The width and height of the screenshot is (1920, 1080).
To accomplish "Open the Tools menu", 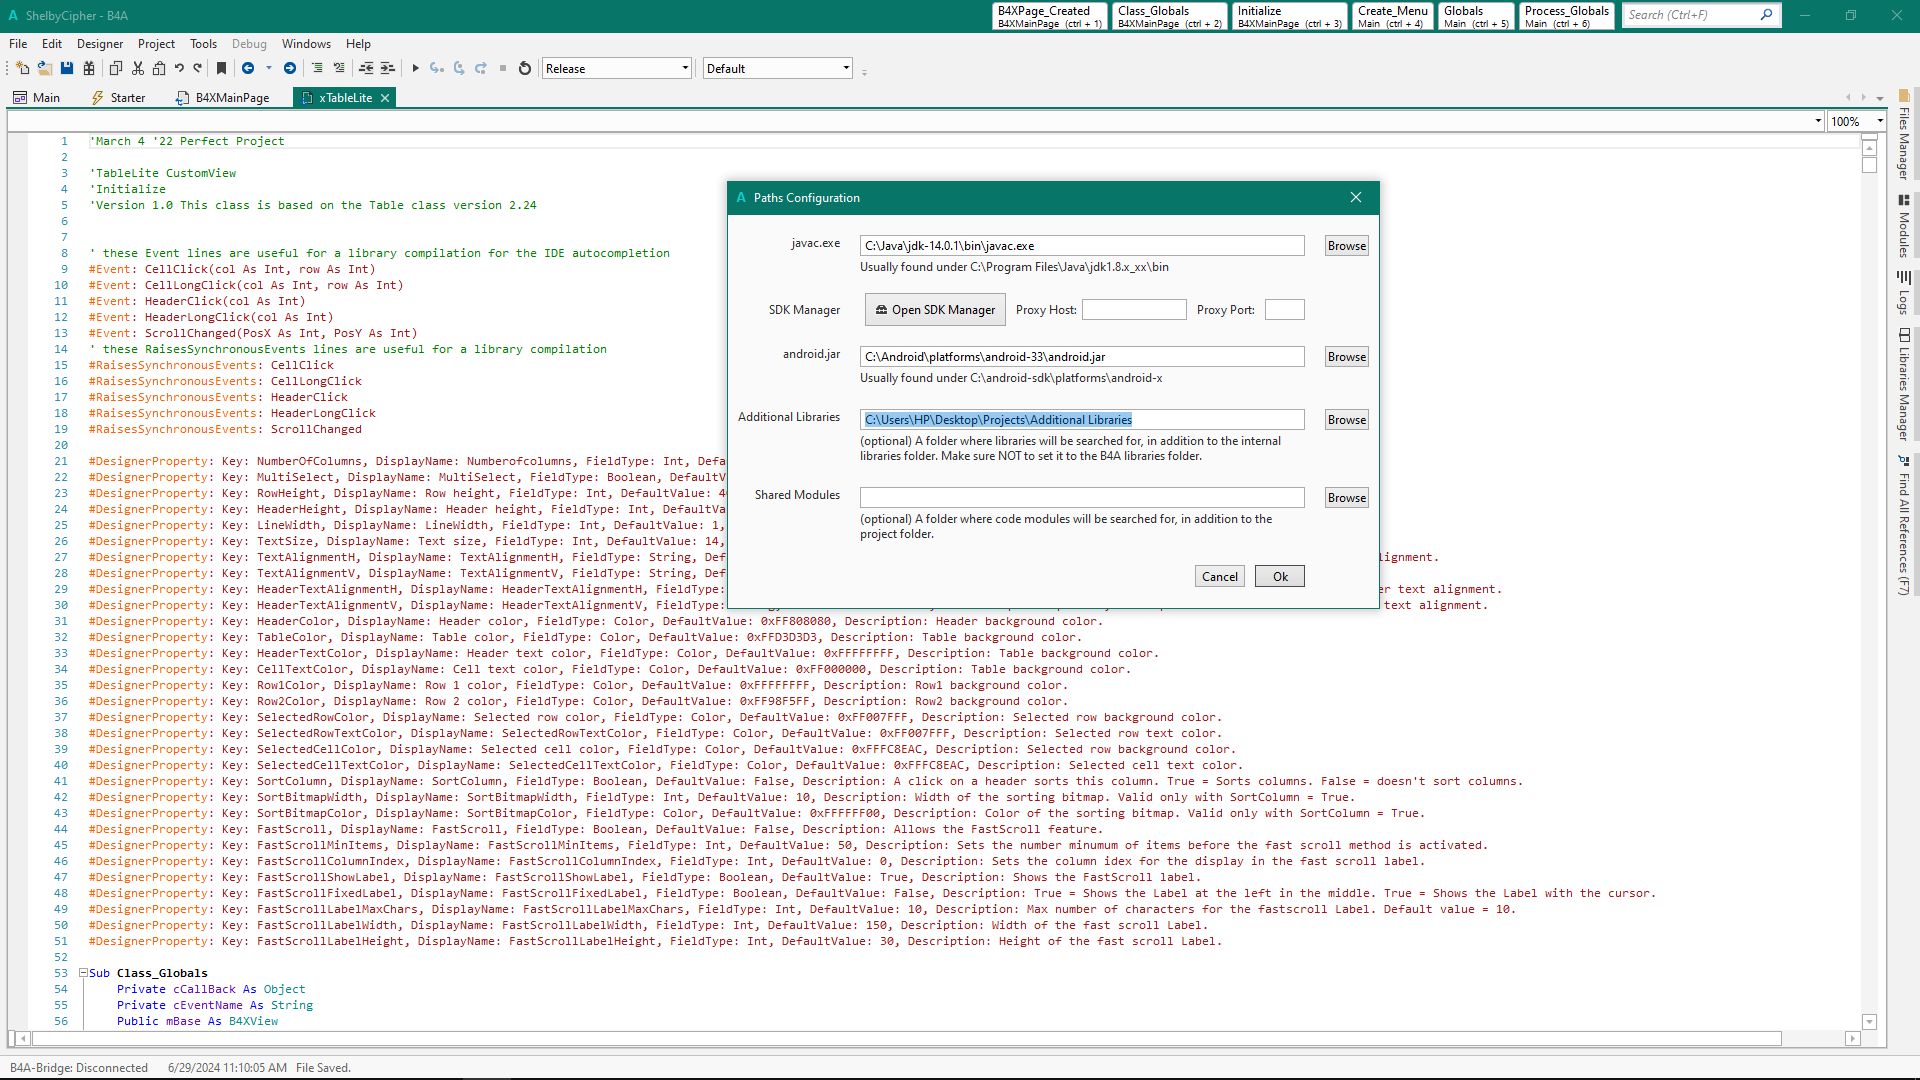I will click(x=203, y=44).
